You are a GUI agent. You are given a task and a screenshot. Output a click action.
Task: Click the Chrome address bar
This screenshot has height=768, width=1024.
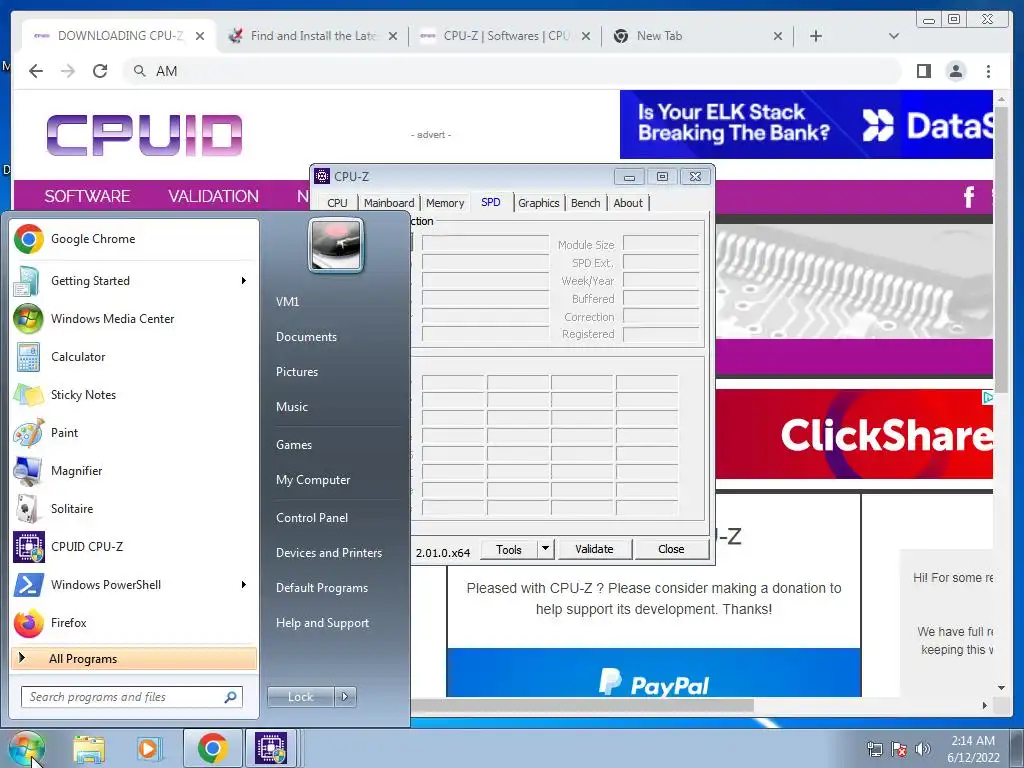pos(513,71)
